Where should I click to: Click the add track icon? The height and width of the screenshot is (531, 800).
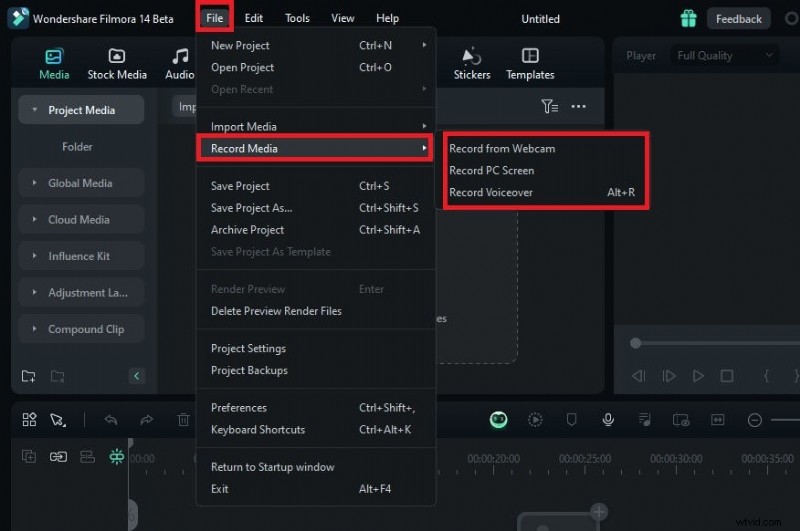pos(29,457)
